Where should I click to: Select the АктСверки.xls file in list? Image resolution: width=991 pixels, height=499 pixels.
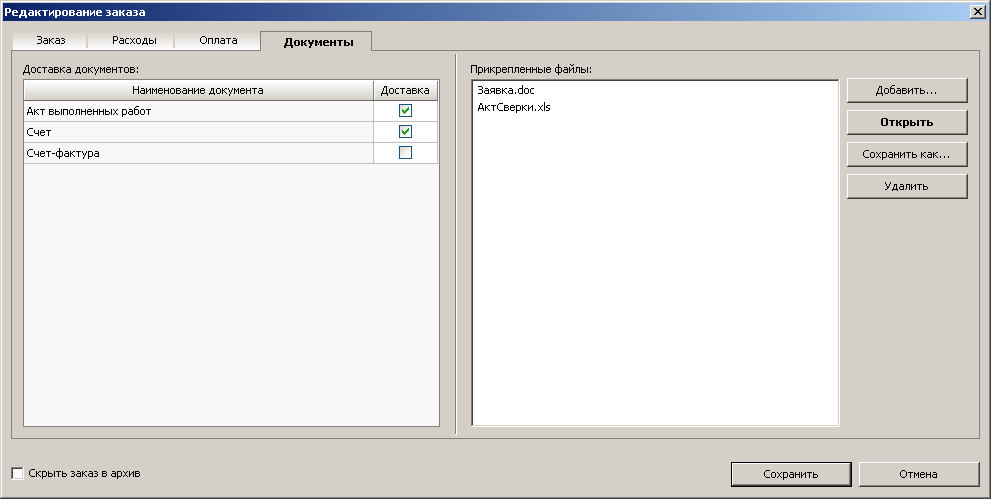[514, 107]
